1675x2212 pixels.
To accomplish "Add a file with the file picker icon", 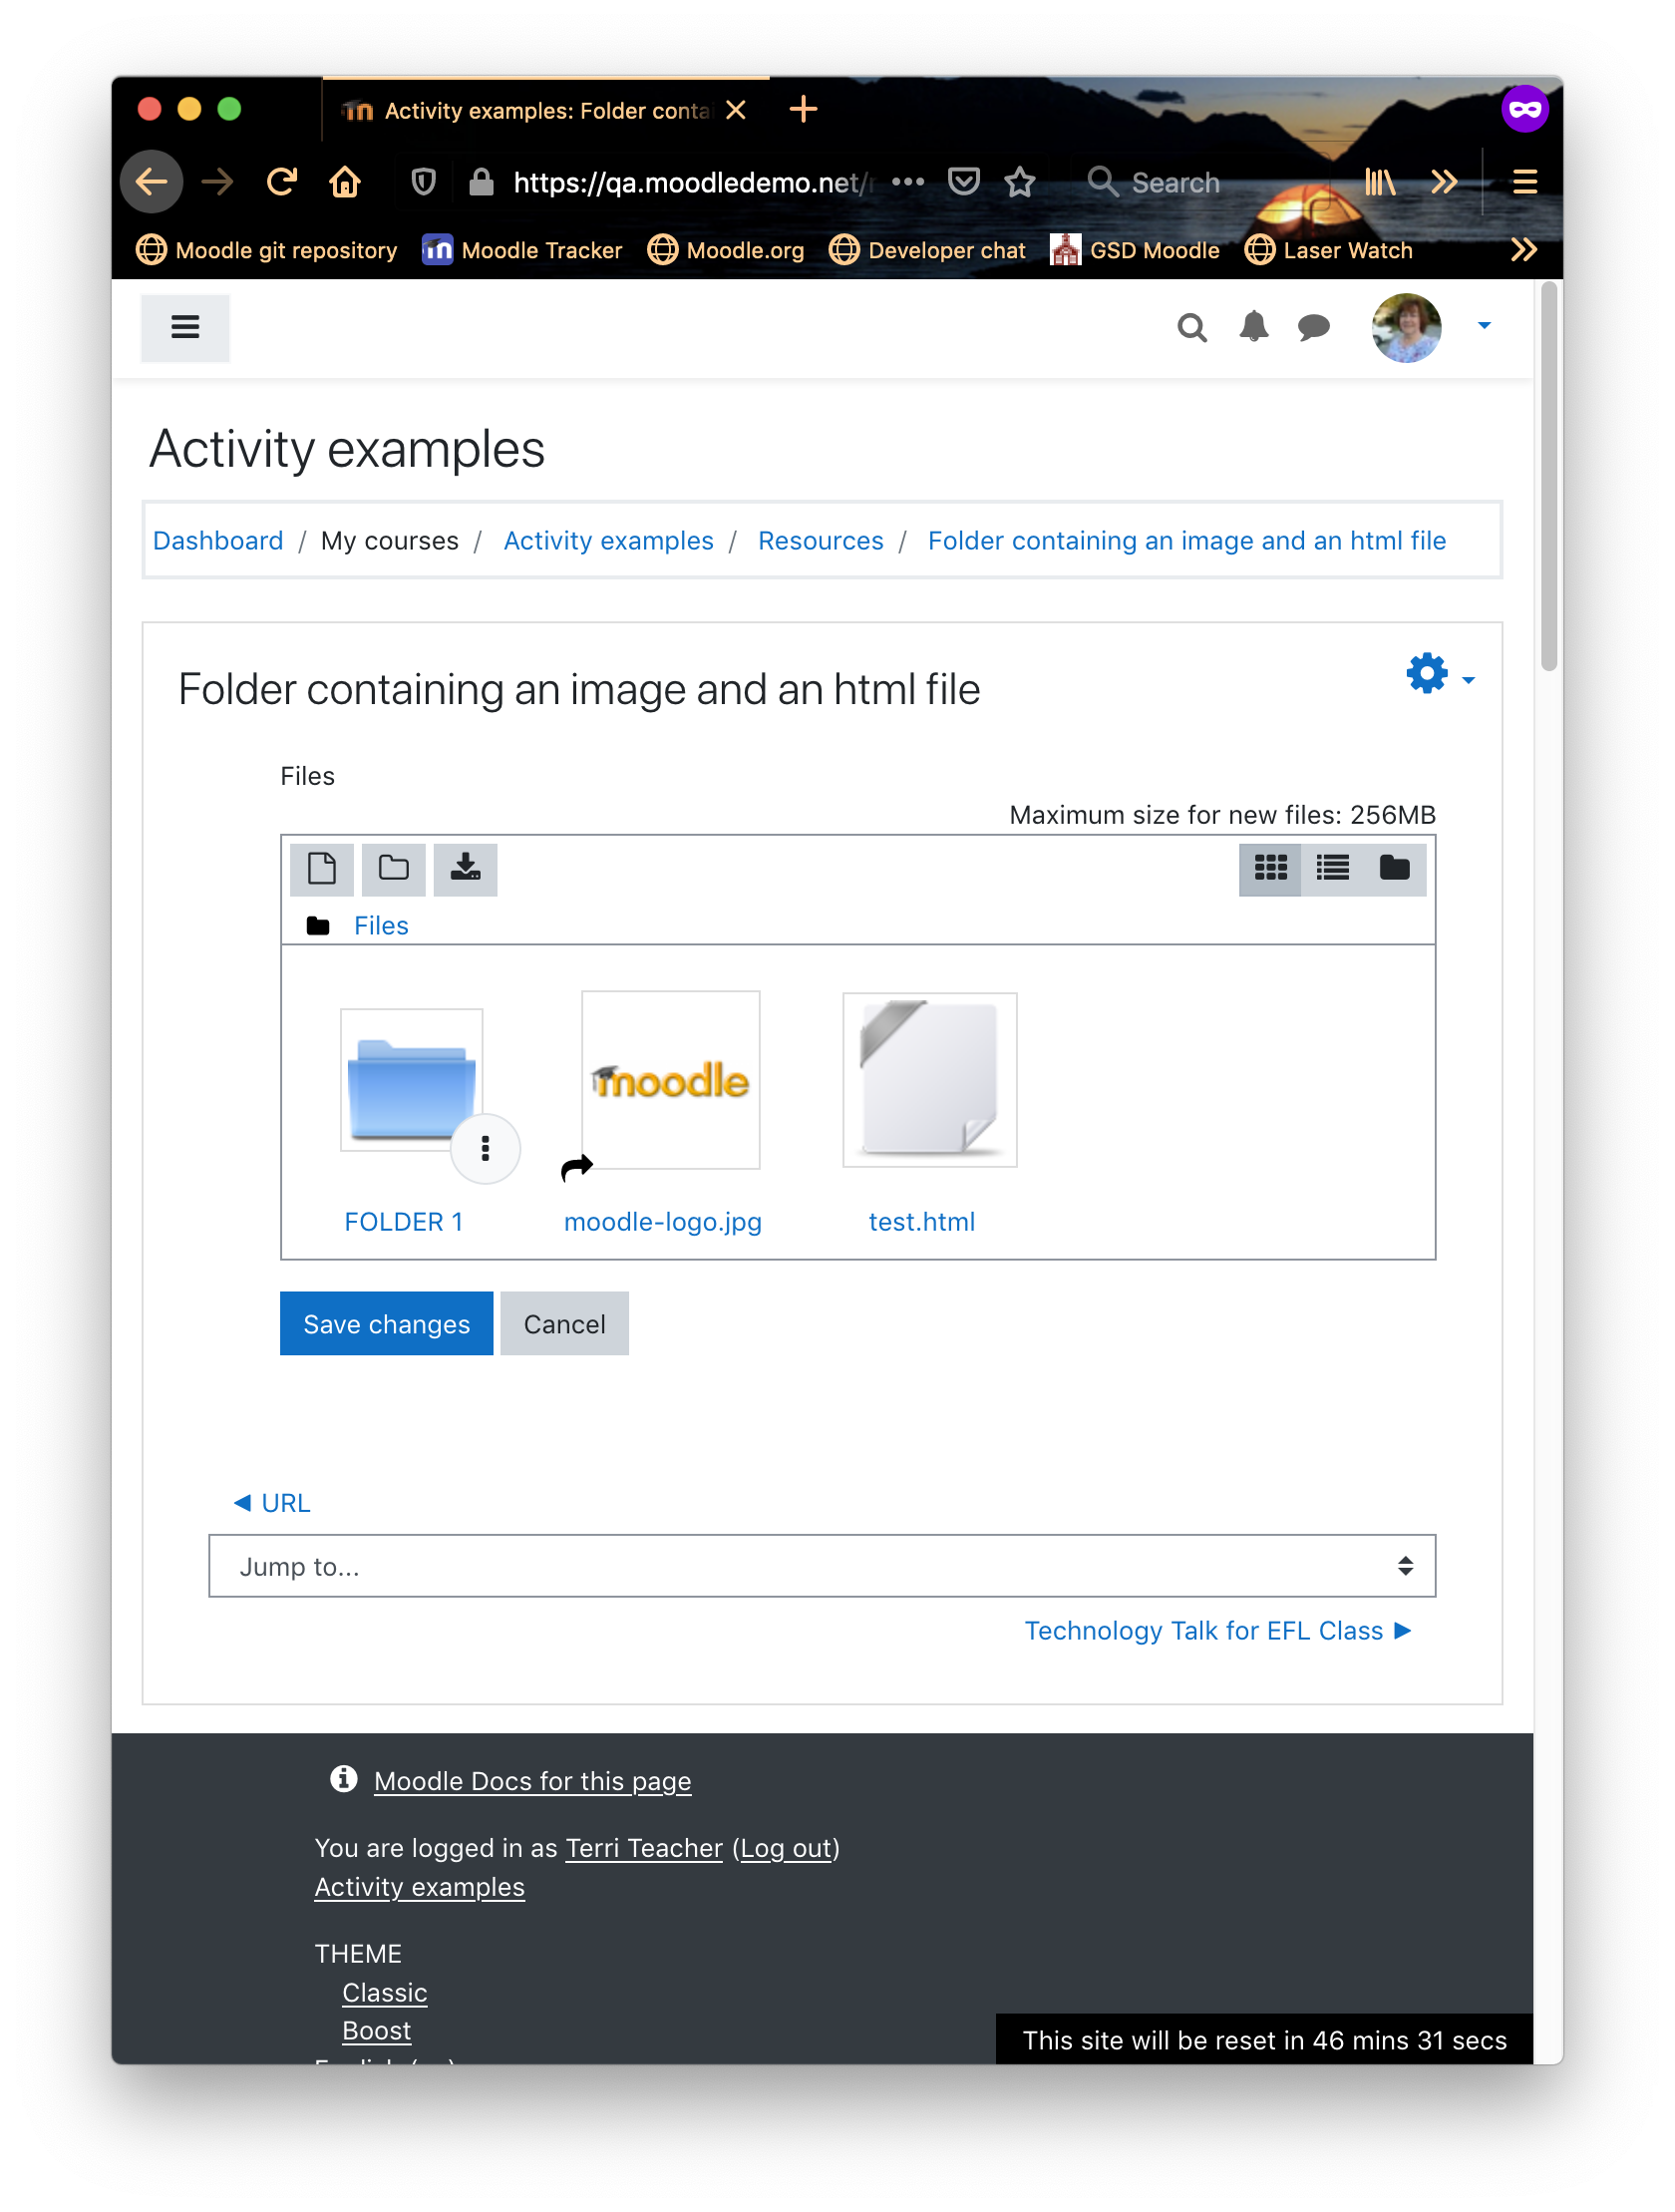I will [x=321, y=867].
